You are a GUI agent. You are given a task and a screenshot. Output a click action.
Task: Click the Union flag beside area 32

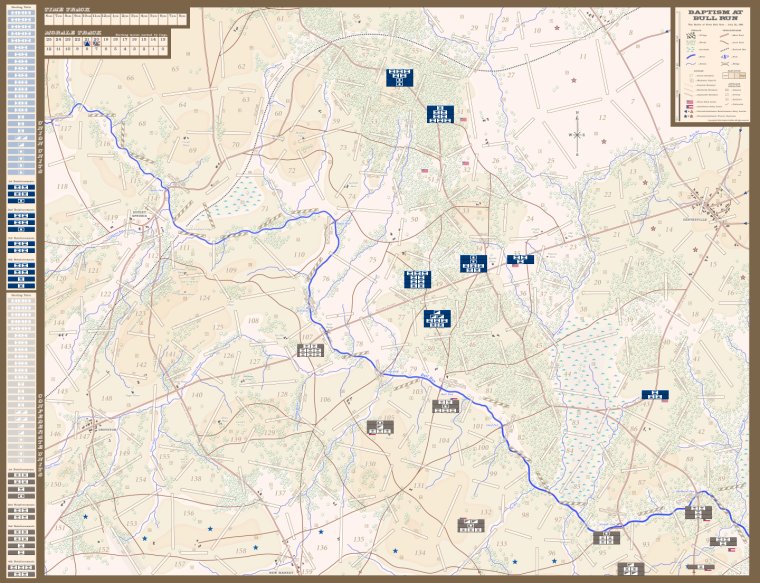tap(465, 163)
